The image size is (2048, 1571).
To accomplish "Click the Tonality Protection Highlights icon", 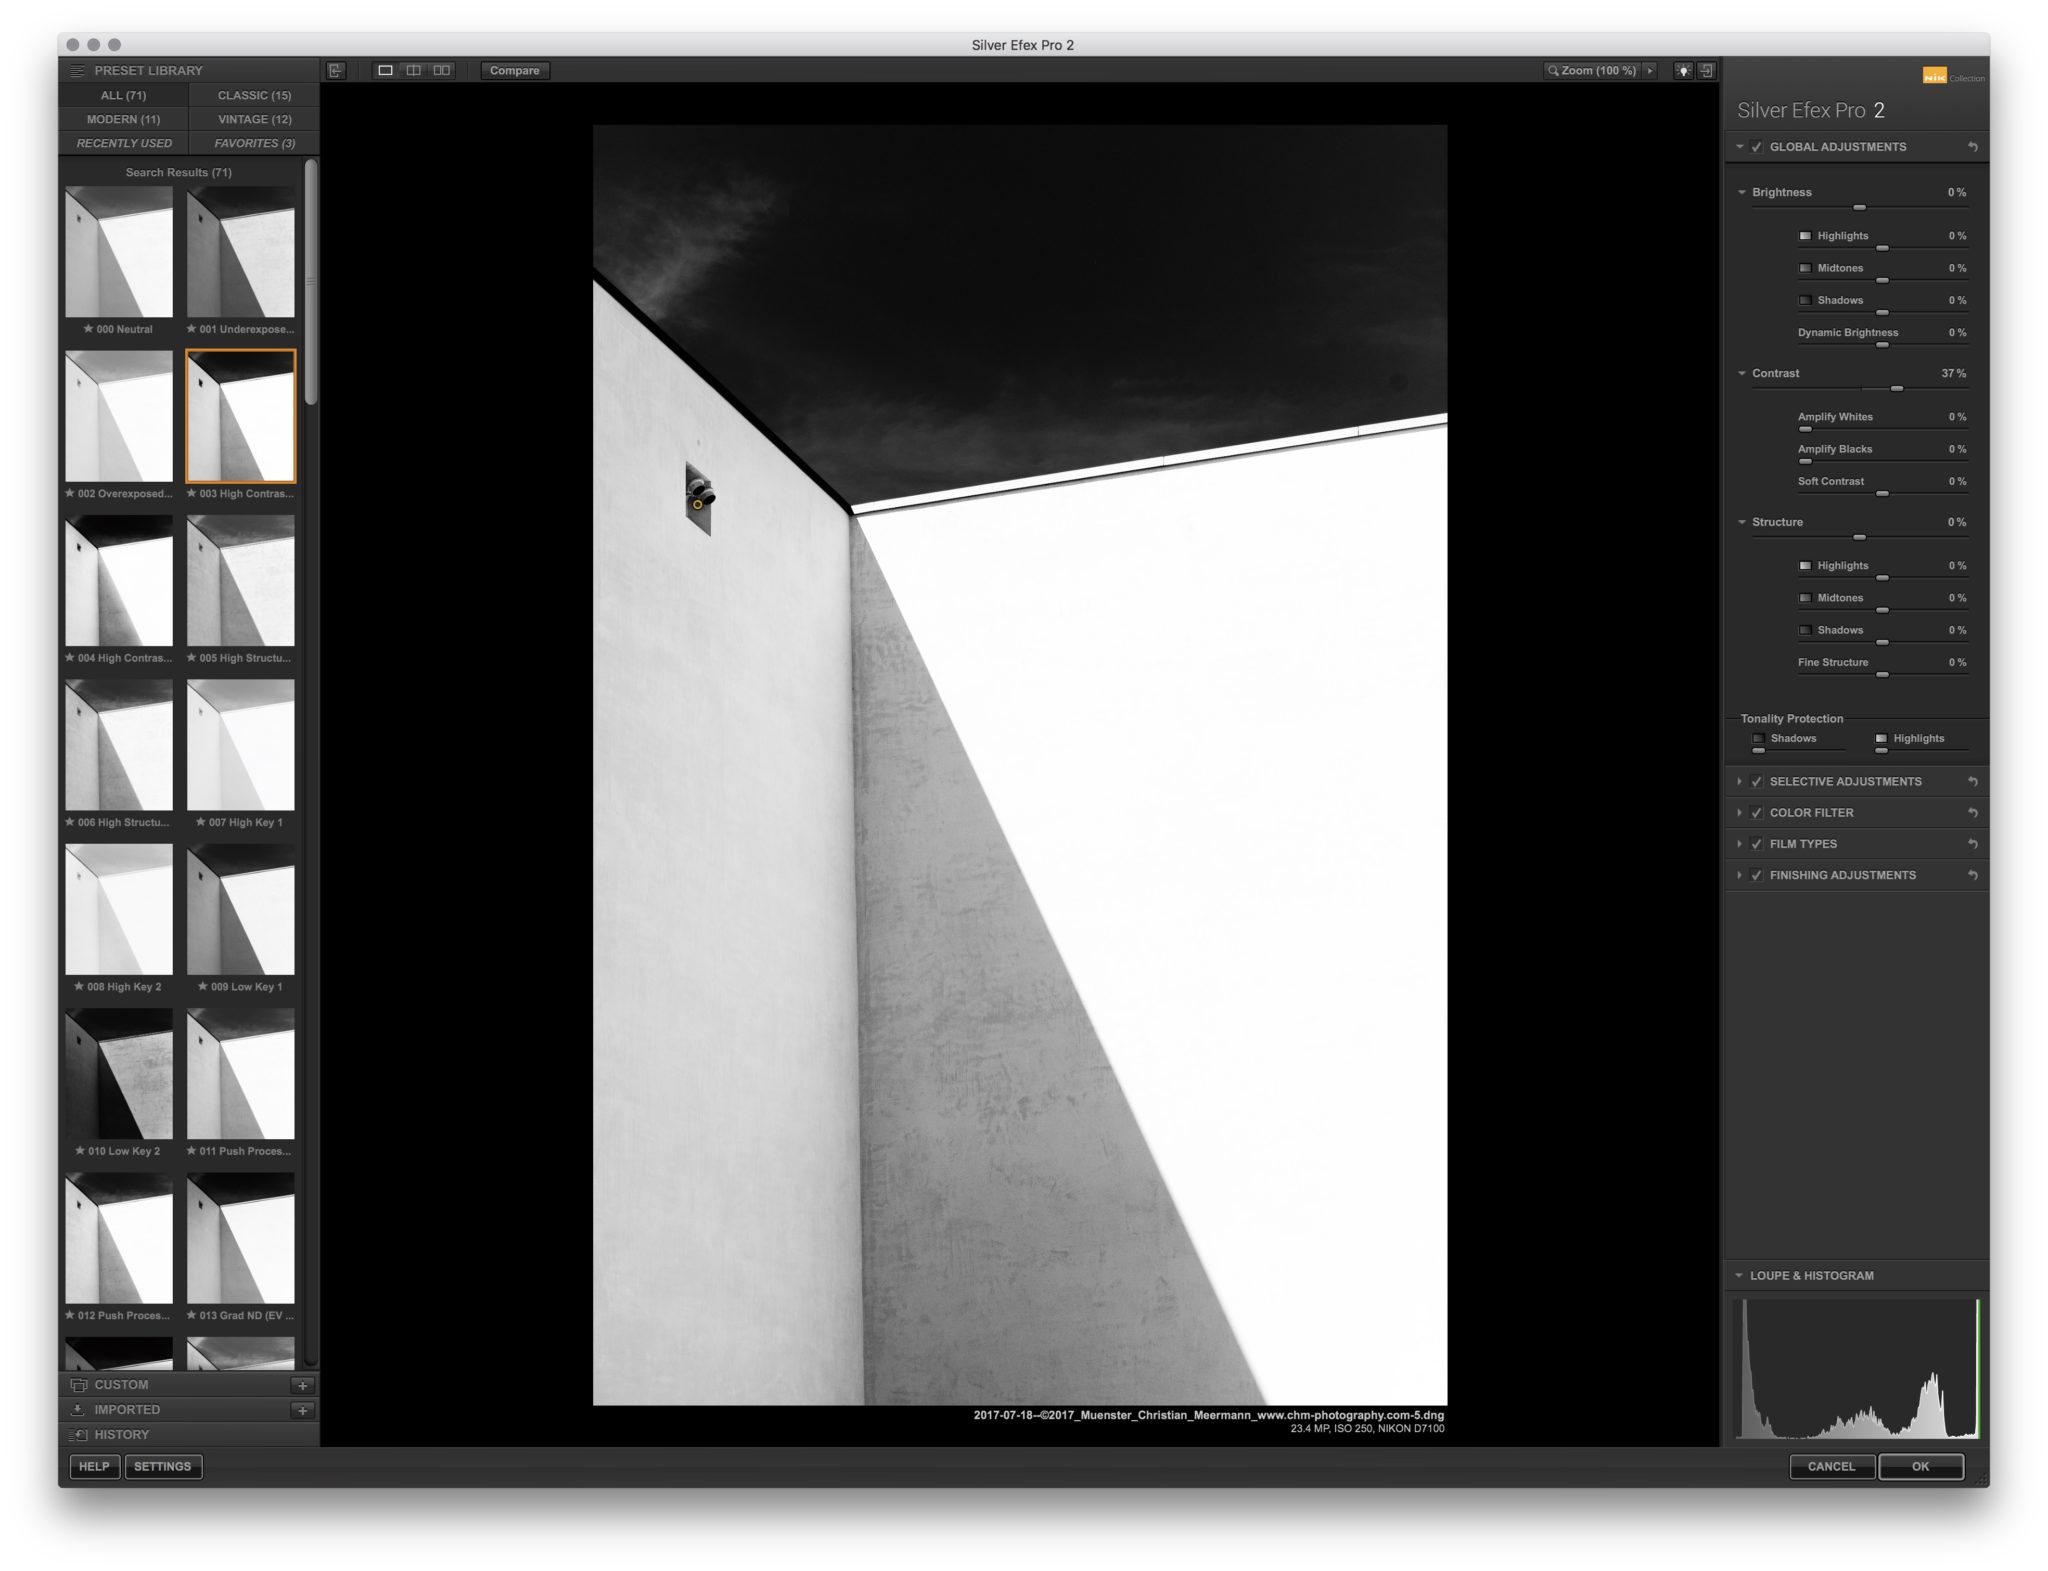I will tap(1881, 739).
